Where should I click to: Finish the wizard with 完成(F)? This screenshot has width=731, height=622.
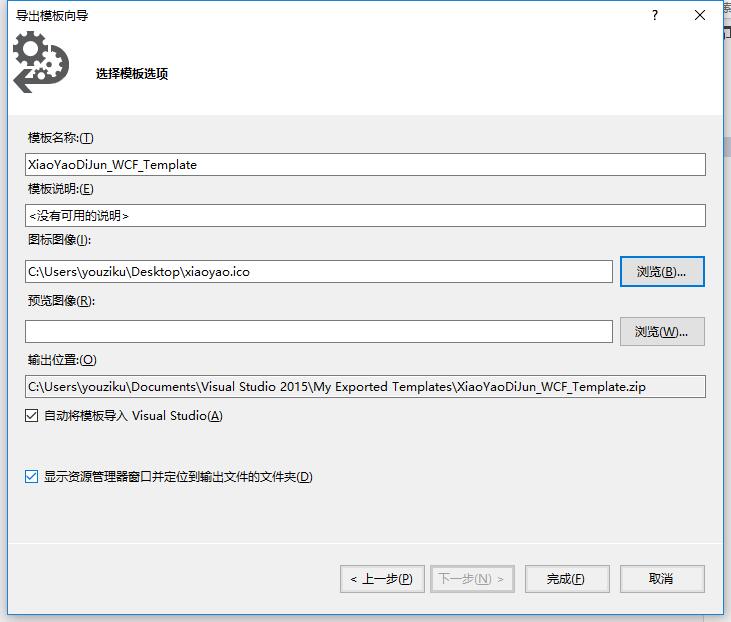click(x=567, y=579)
